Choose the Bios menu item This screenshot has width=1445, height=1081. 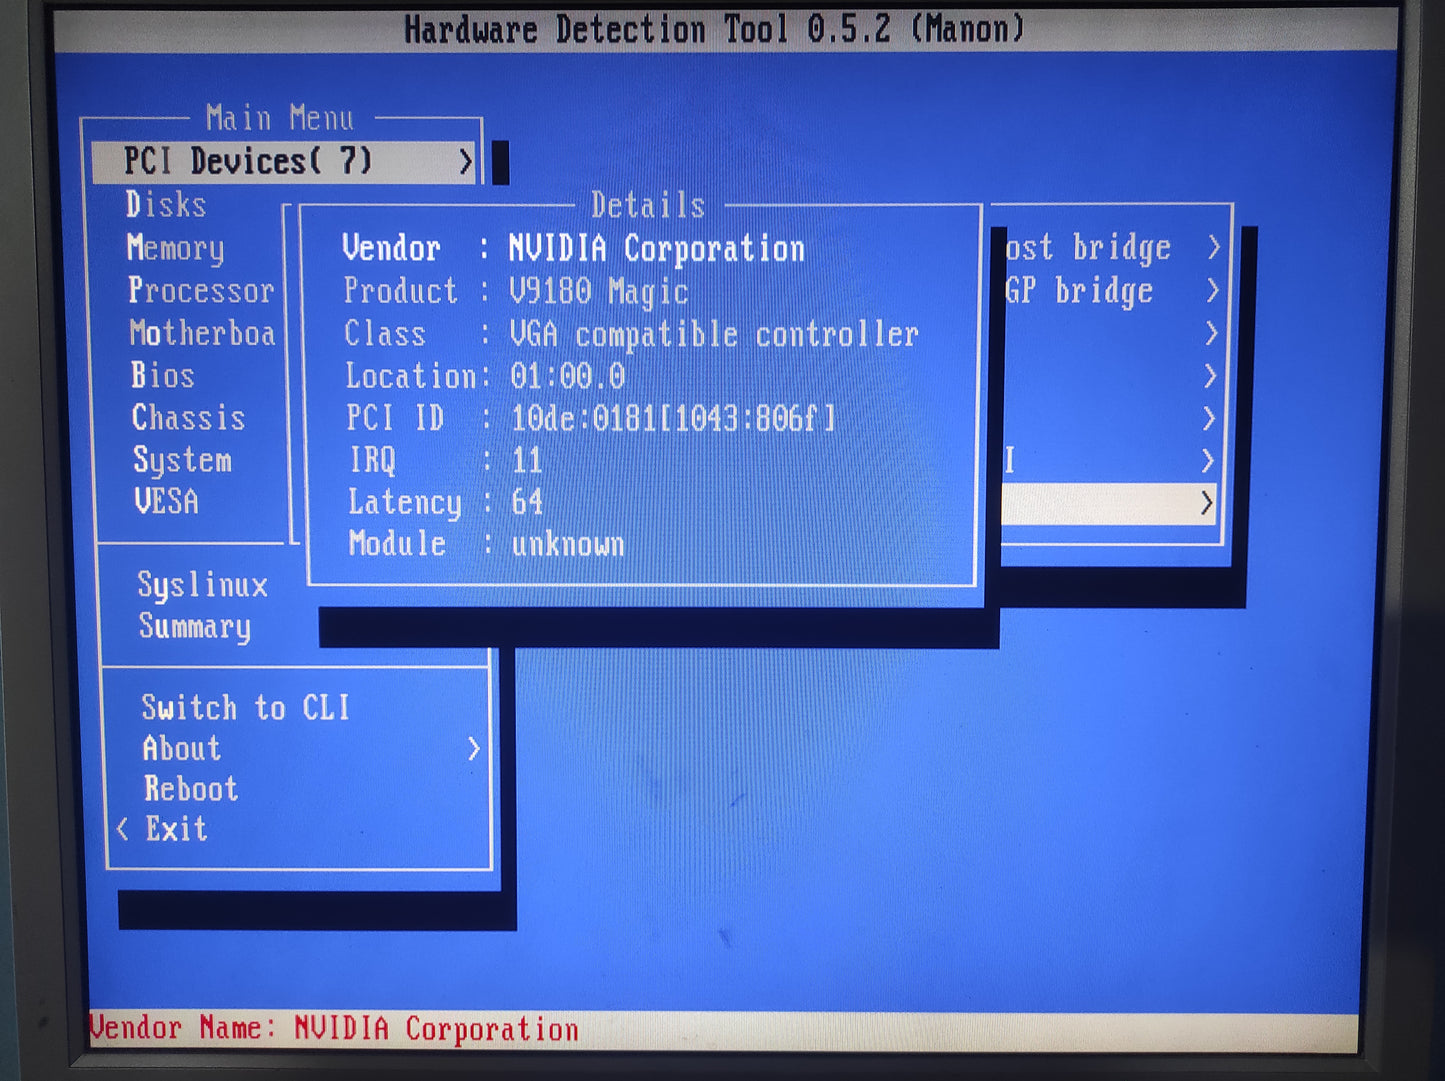click(162, 376)
